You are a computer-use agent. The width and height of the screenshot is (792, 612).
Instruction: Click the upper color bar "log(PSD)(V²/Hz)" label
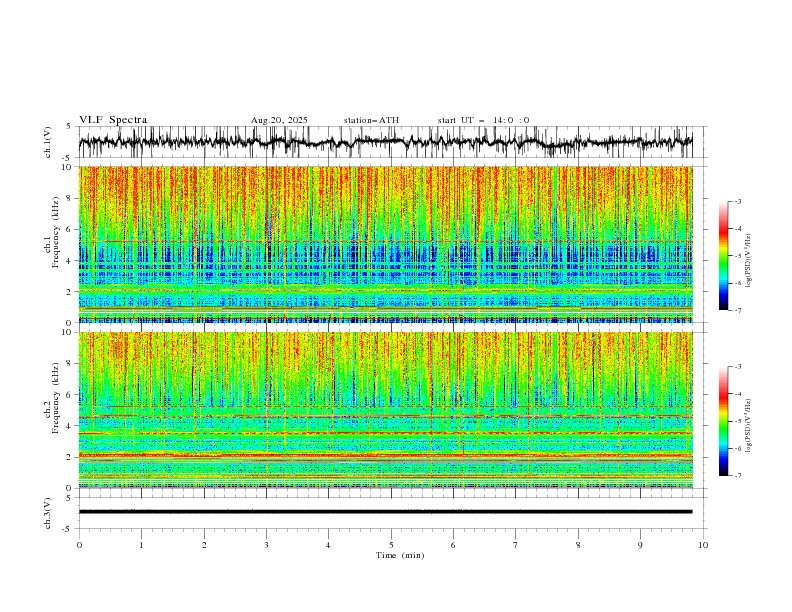(749, 261)
